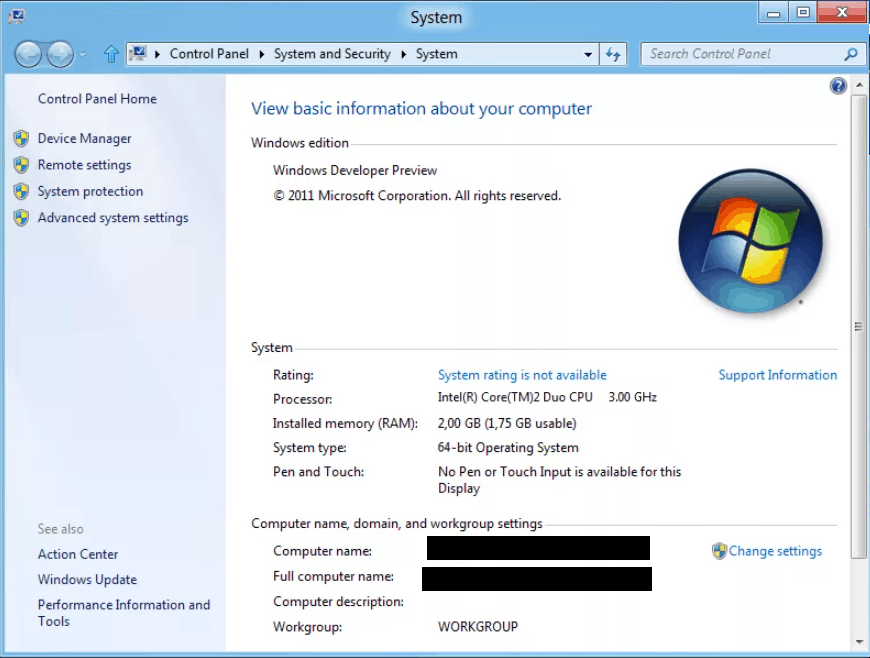870x658 pixels.
Task: Open Advanced system settings
Action: tap(112, 218)
